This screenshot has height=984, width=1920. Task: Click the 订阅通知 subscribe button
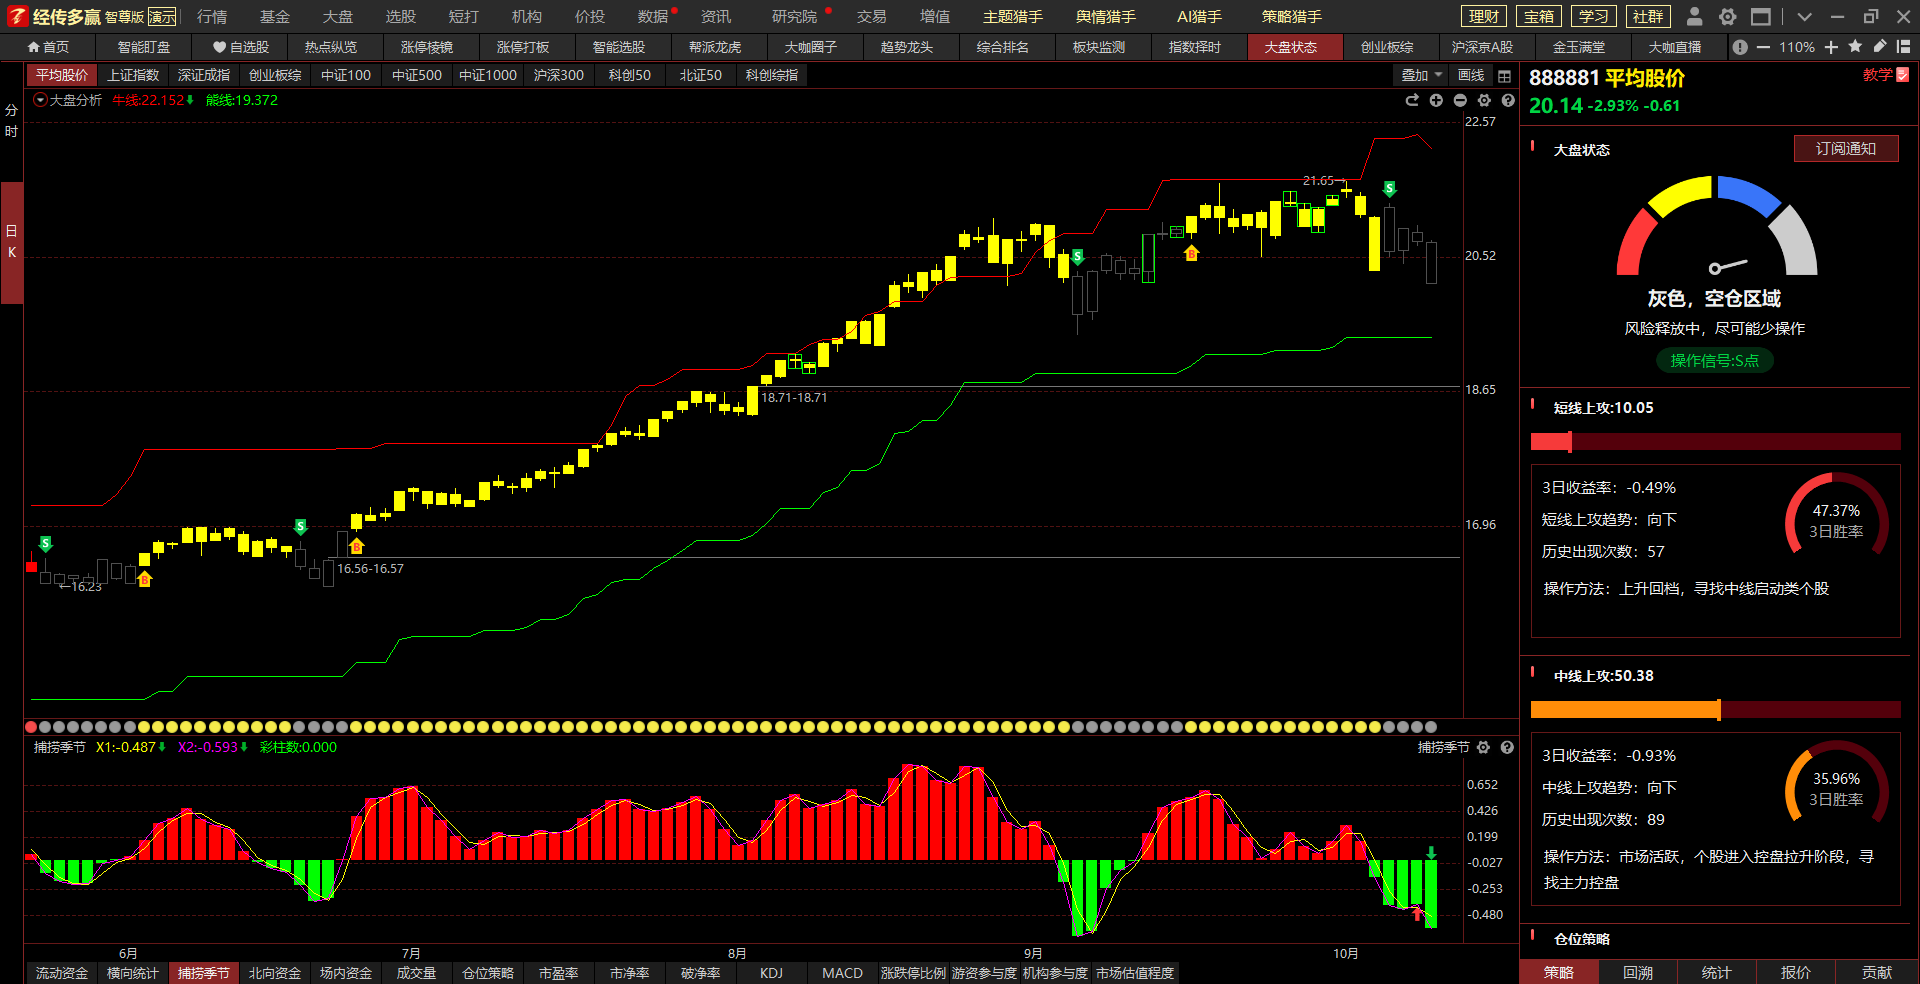point(1845,149)
